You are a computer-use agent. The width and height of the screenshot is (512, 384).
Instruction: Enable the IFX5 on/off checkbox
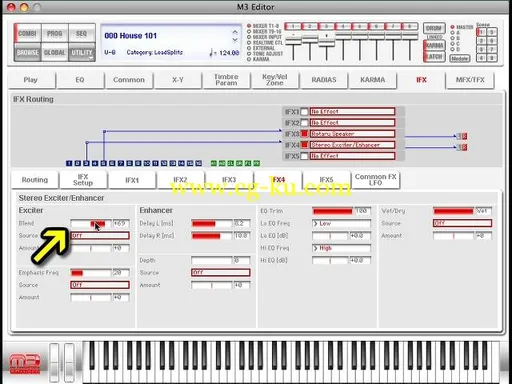pyautogui.click(x=304, y=156)
